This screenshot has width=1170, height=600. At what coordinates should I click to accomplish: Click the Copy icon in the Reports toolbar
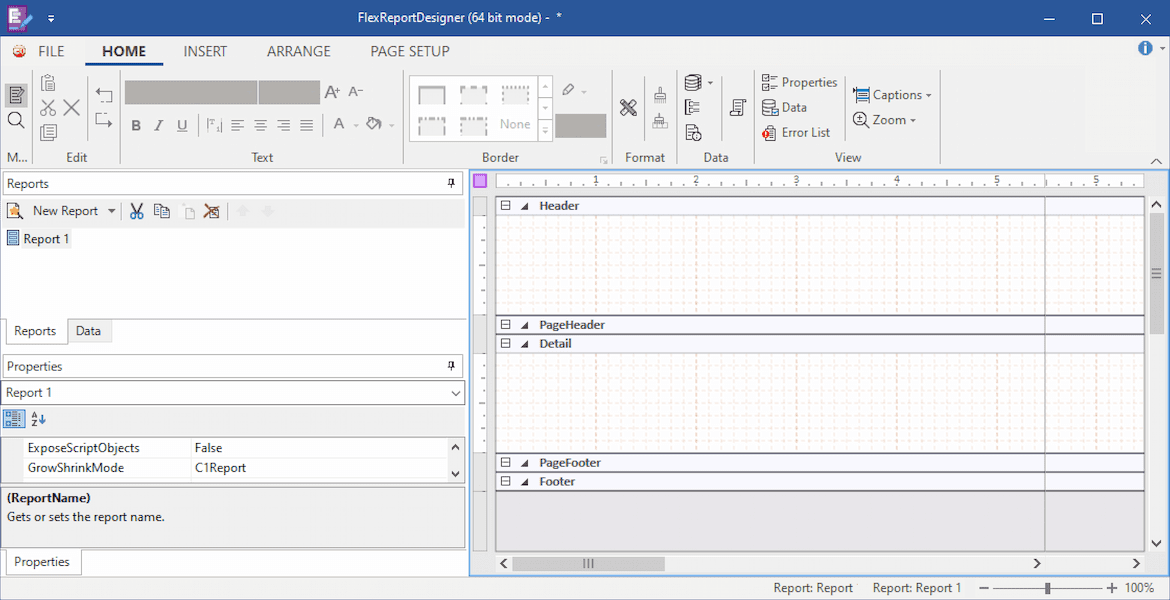161,210
